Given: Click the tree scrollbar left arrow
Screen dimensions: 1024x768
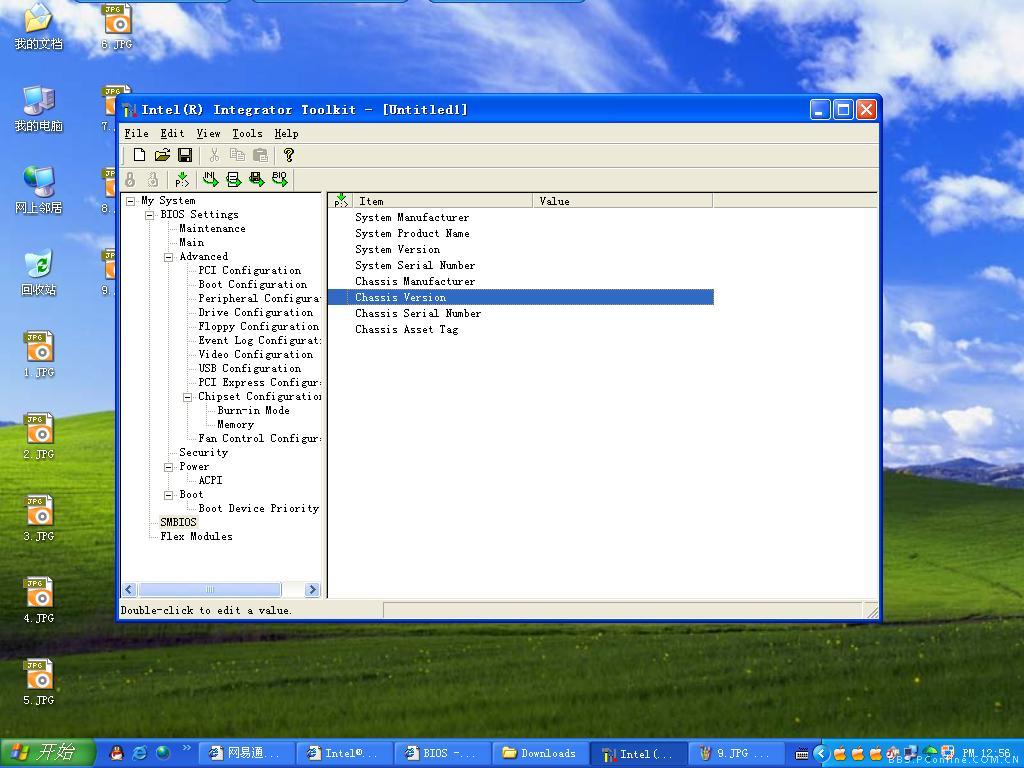Looking at the screenshot, I should pyautogui.click(x=129, y=590).
